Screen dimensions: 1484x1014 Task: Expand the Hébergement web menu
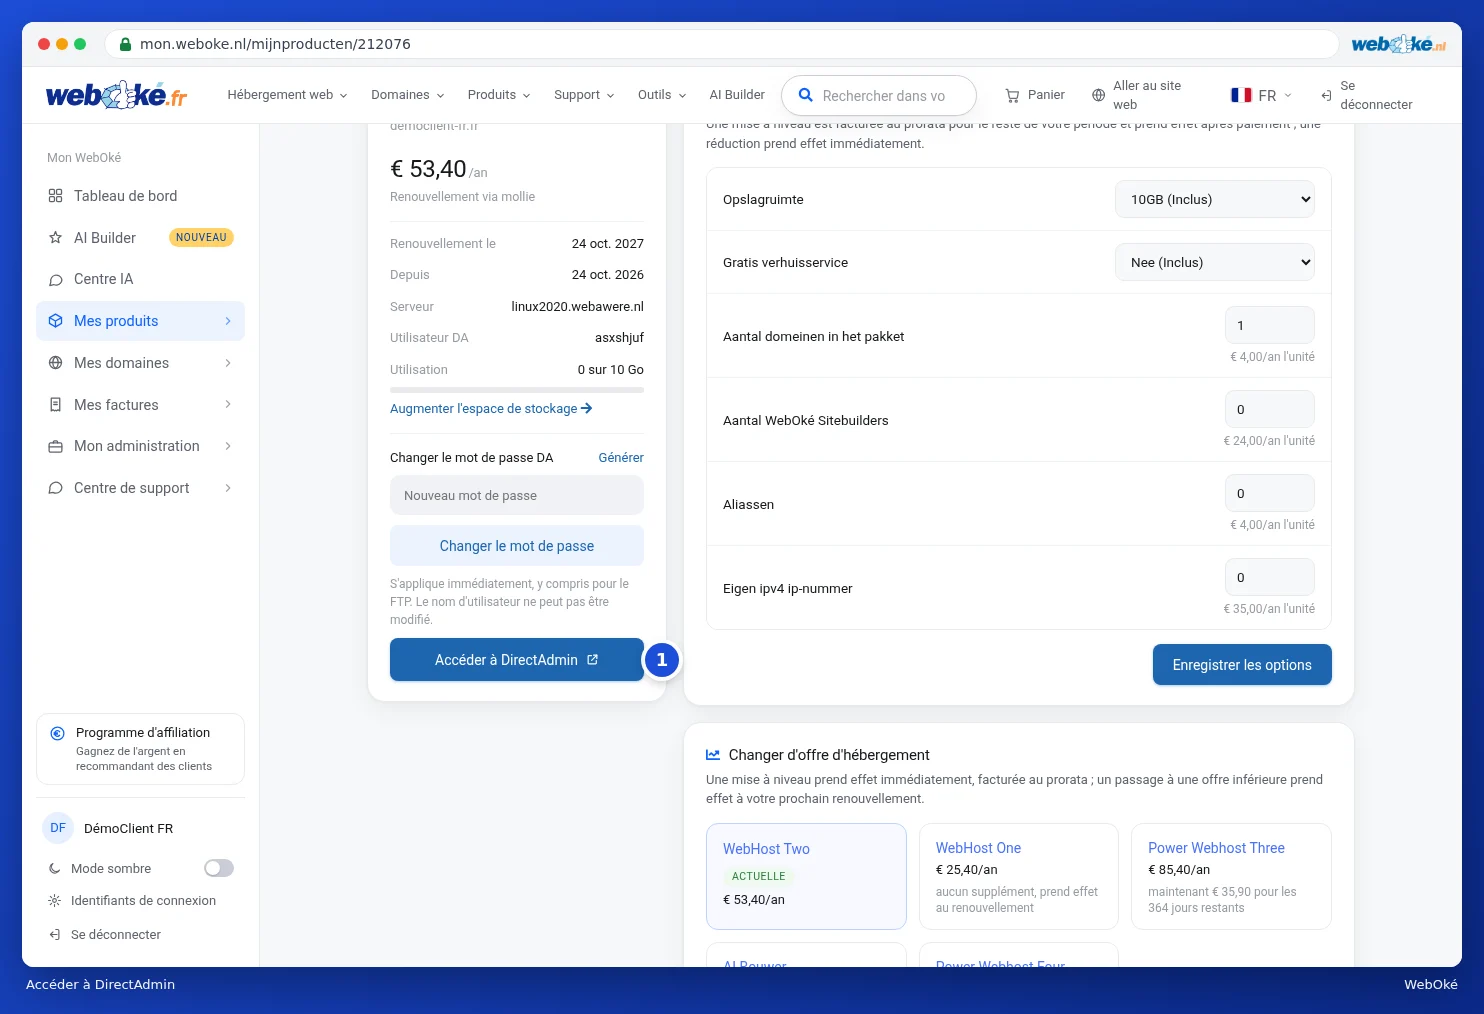[287, 95]
